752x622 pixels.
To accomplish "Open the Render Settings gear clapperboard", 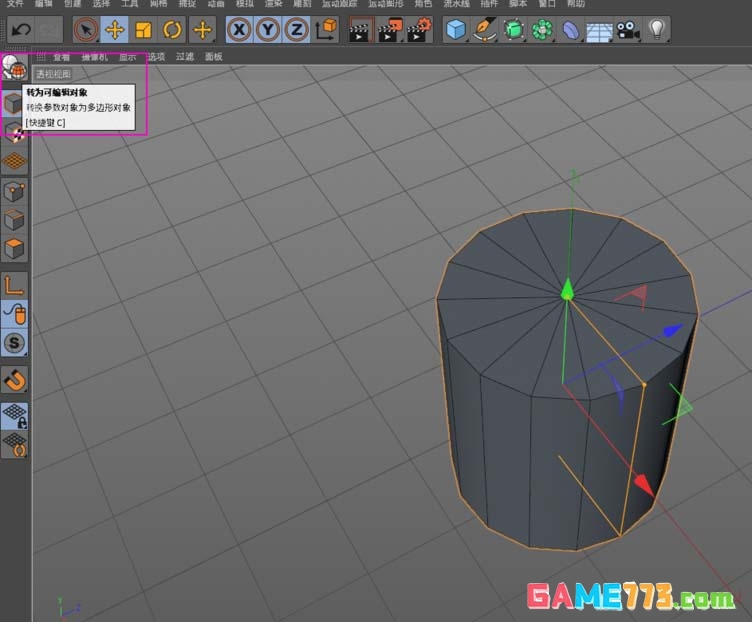I will click(x=419, y=30).
